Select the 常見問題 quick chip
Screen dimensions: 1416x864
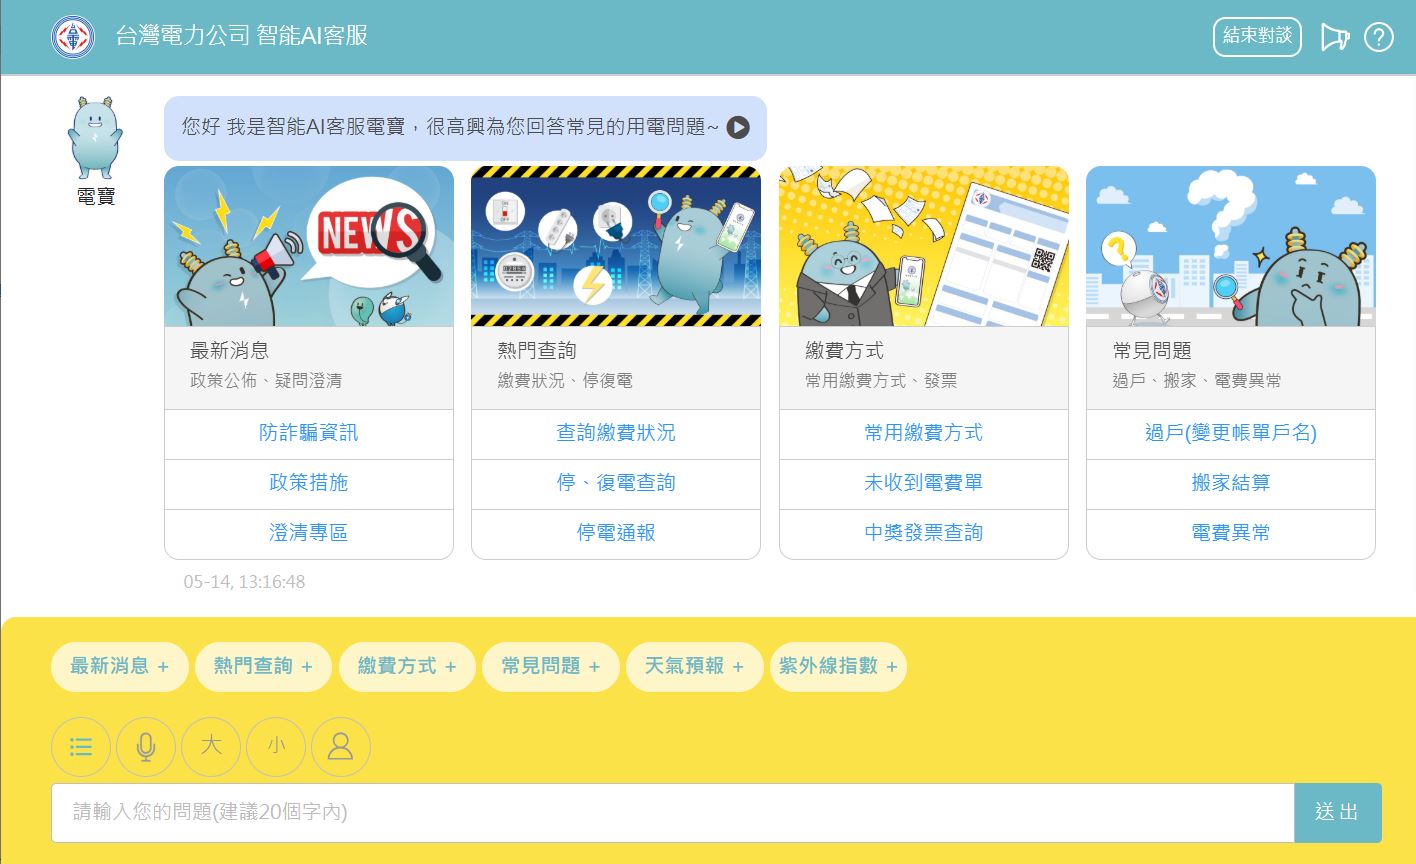point(551,667)
